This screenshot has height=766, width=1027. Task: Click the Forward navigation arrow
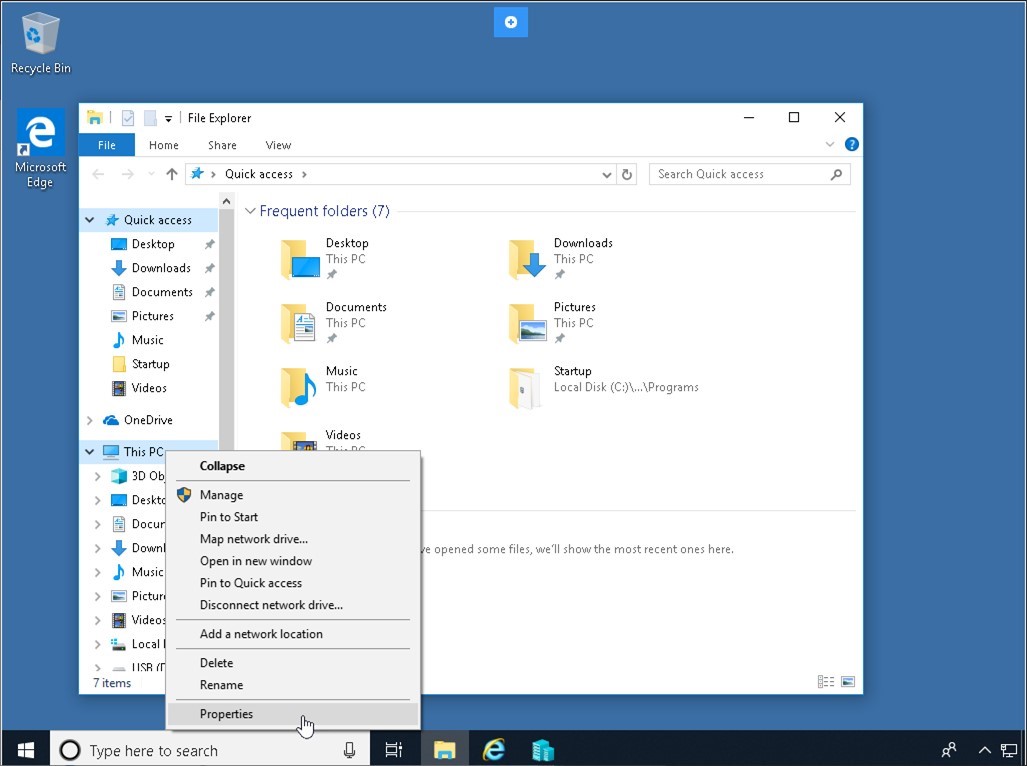tap(128, 174)
